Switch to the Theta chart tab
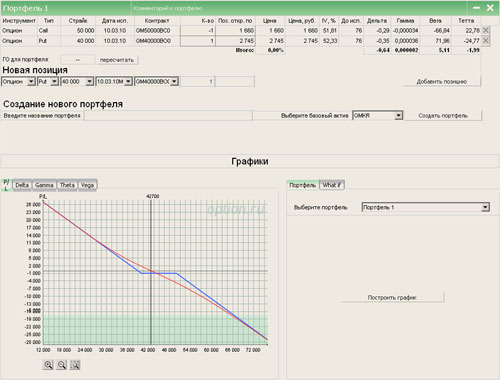Image resolution: width=500 pixels, height=380 pixels. click(67, 185)
